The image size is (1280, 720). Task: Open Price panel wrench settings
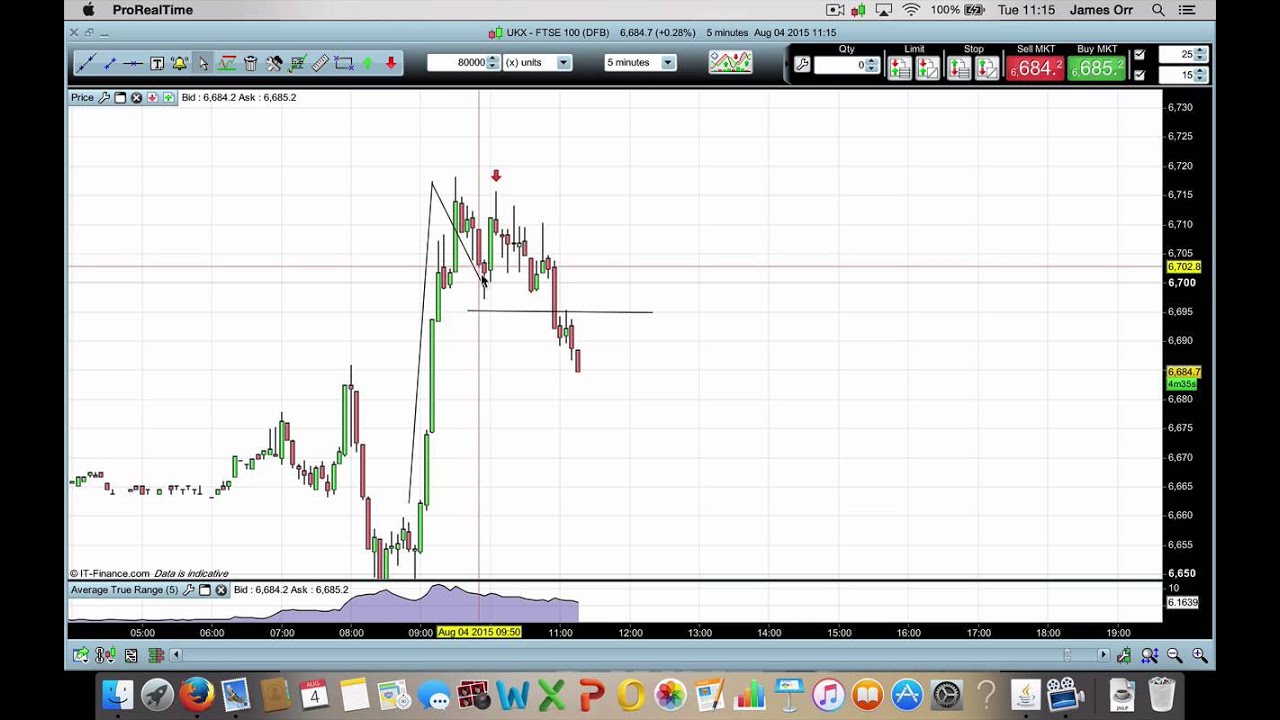coord(103,97)
